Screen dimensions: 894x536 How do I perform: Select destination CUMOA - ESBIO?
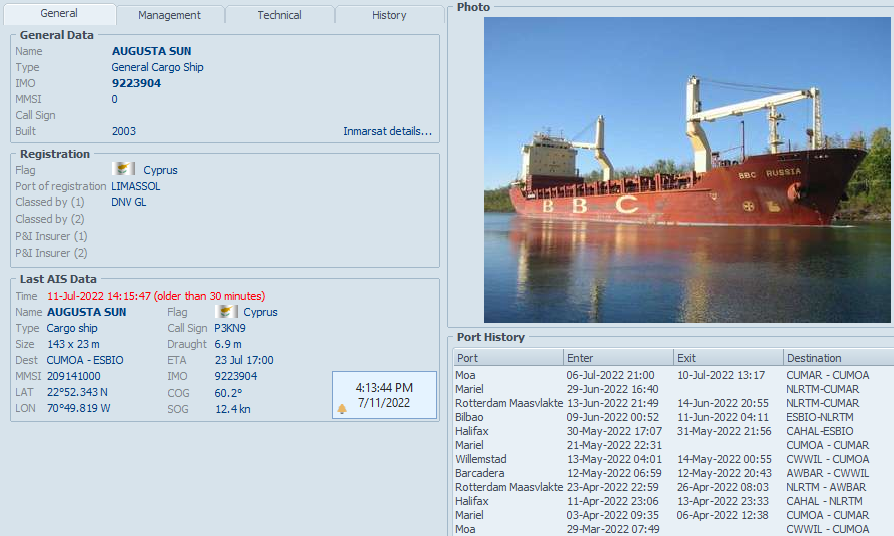[85, 360]
